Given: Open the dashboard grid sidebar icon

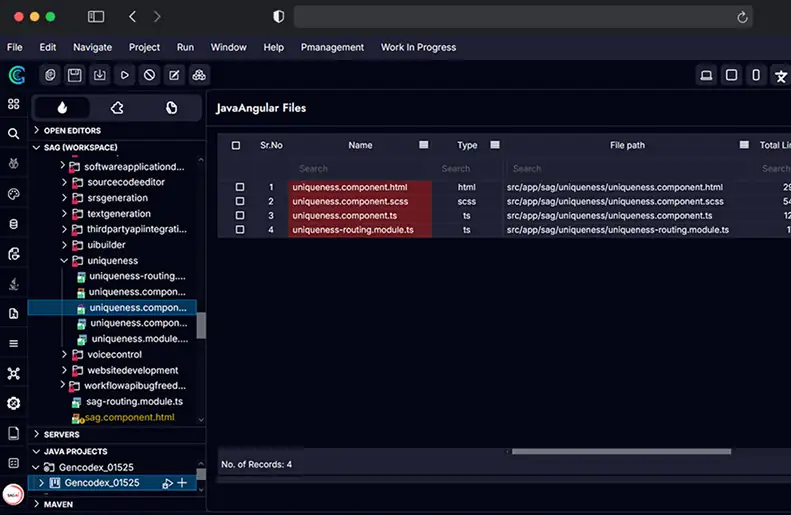Looking at the screenshot, I should [x=14, y=104].
